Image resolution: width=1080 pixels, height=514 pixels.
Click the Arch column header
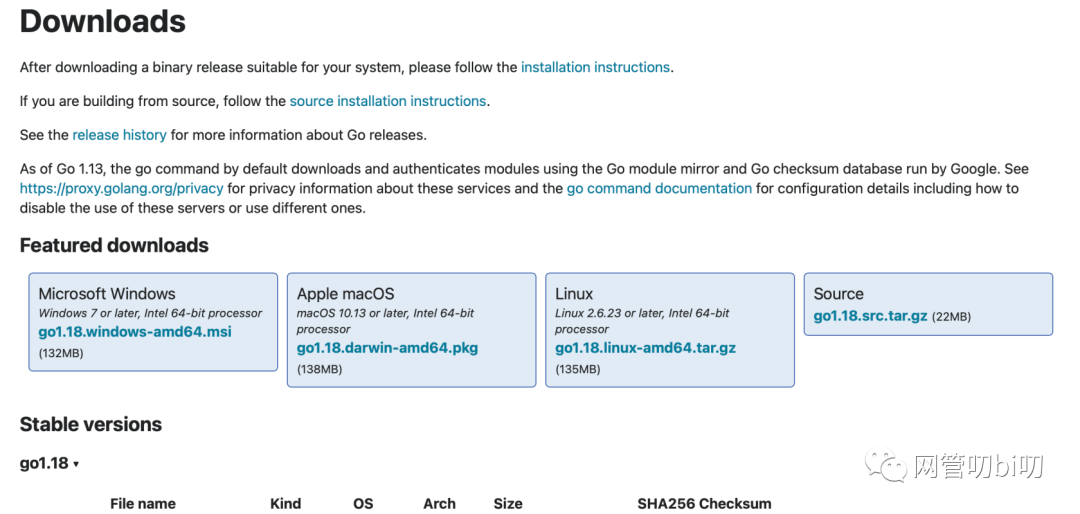(439, 504)
